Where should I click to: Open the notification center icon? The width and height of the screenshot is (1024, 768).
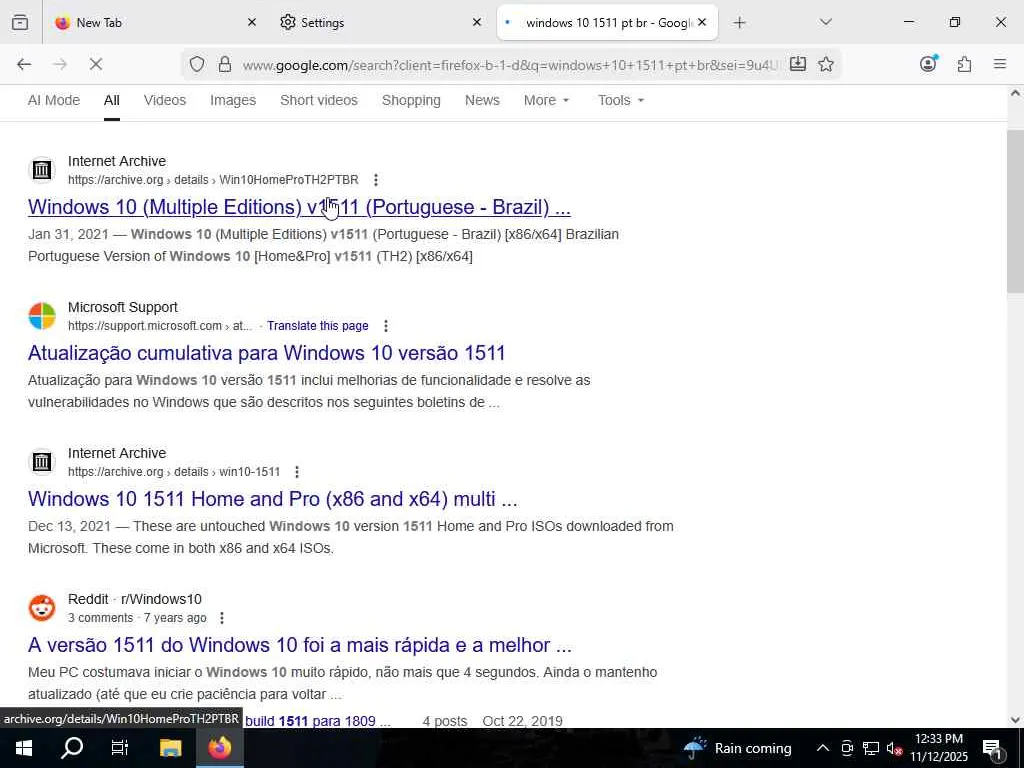(993, 748)
